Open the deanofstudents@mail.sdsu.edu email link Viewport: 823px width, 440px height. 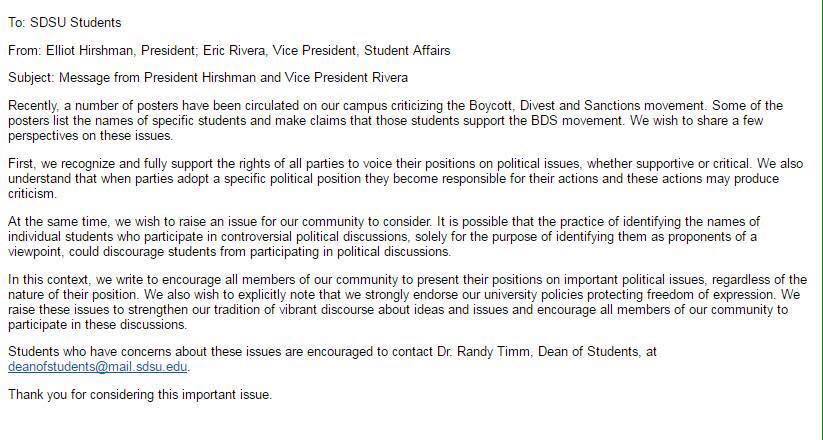pyautogui.click(x=98, y=366)
